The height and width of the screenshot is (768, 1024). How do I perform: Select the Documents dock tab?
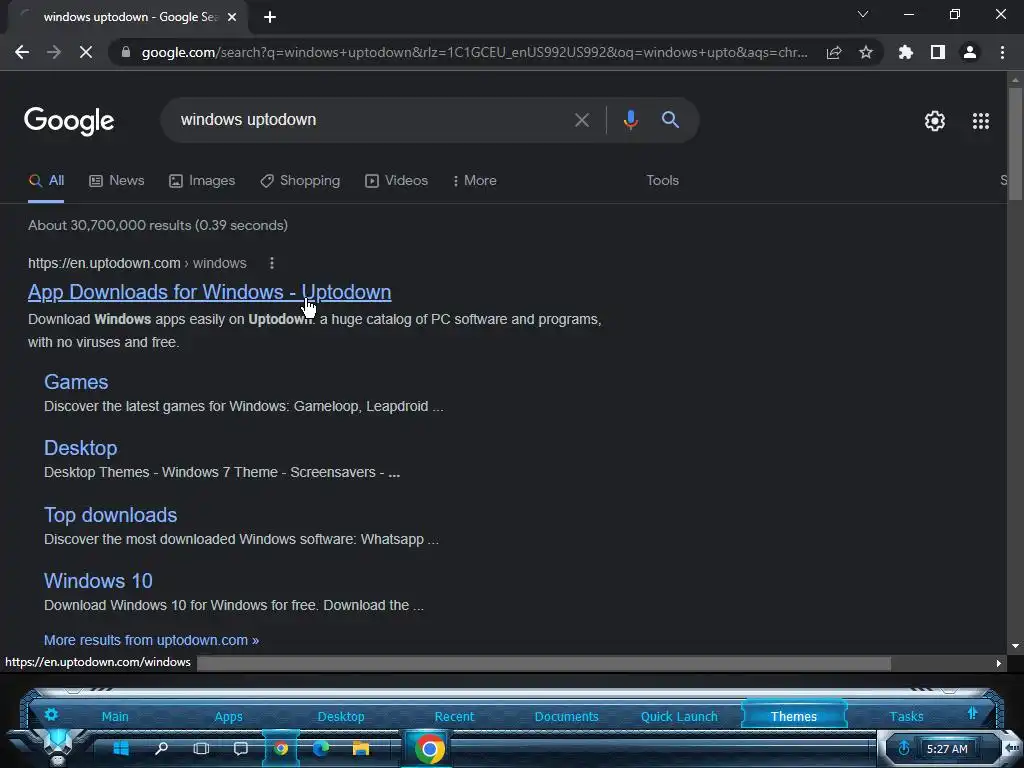click(567, 716)
